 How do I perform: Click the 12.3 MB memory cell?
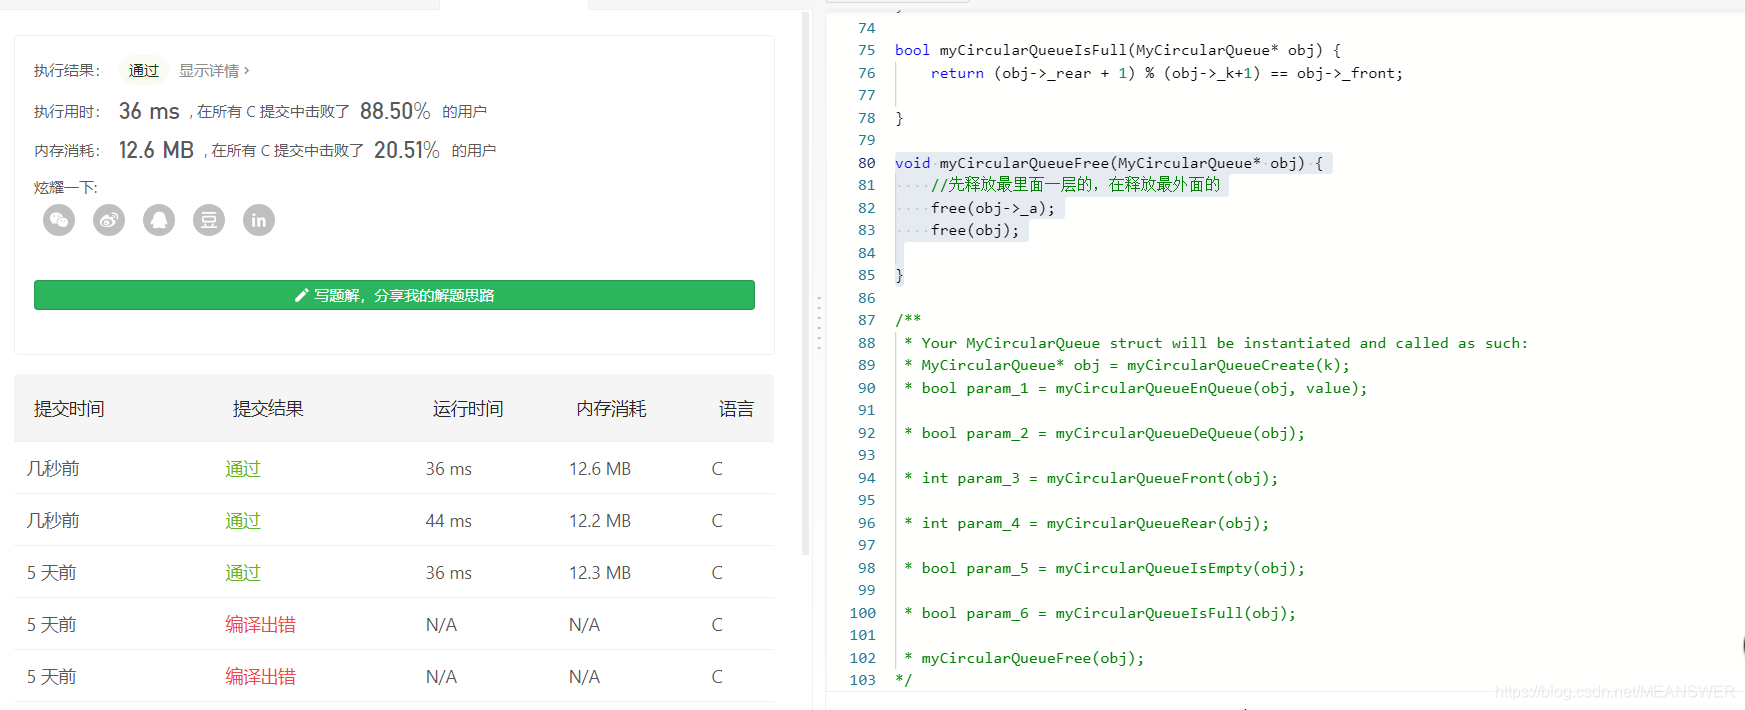[600, 573]
